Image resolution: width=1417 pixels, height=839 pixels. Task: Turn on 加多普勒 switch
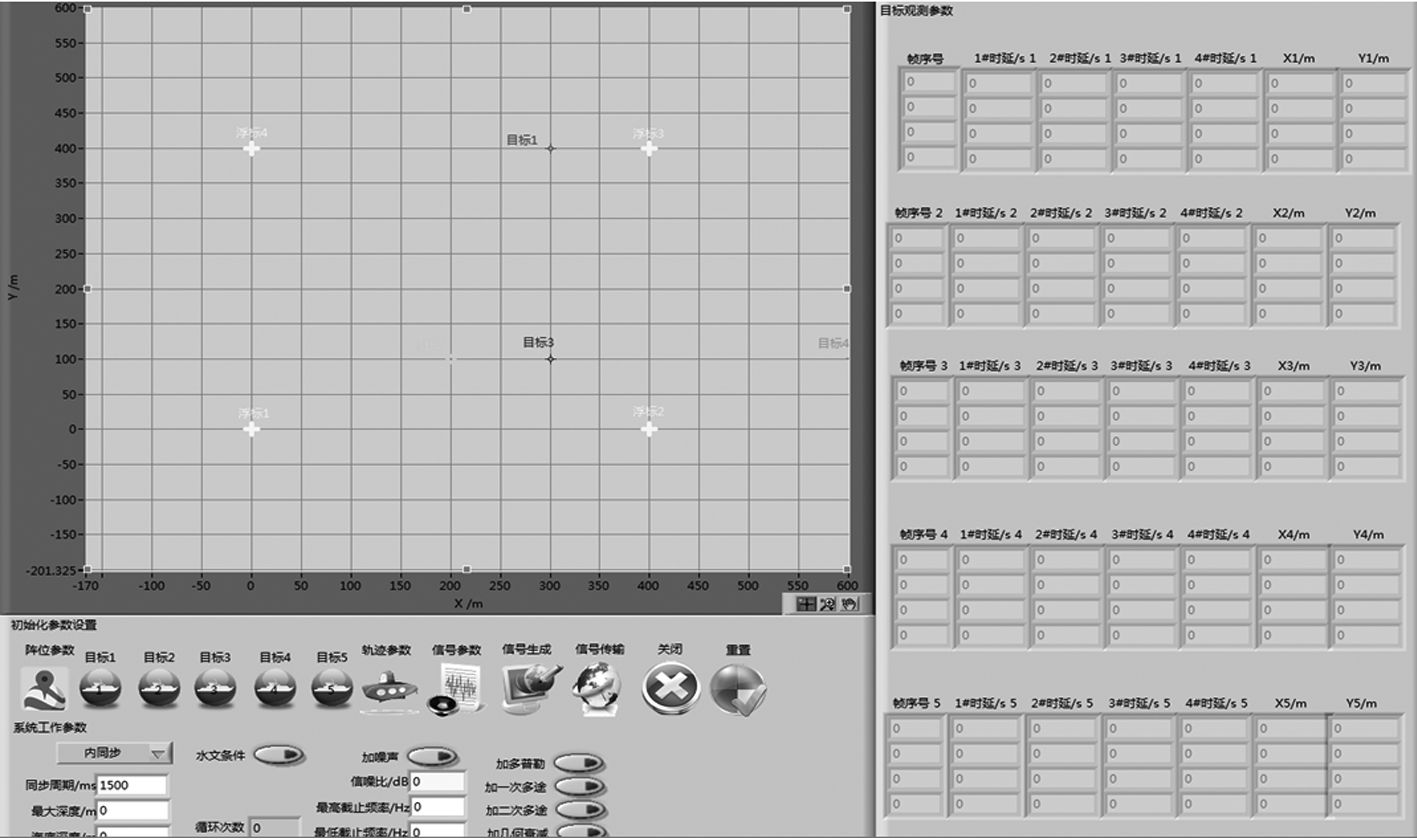pyautogui.click(x=579, y=763)
